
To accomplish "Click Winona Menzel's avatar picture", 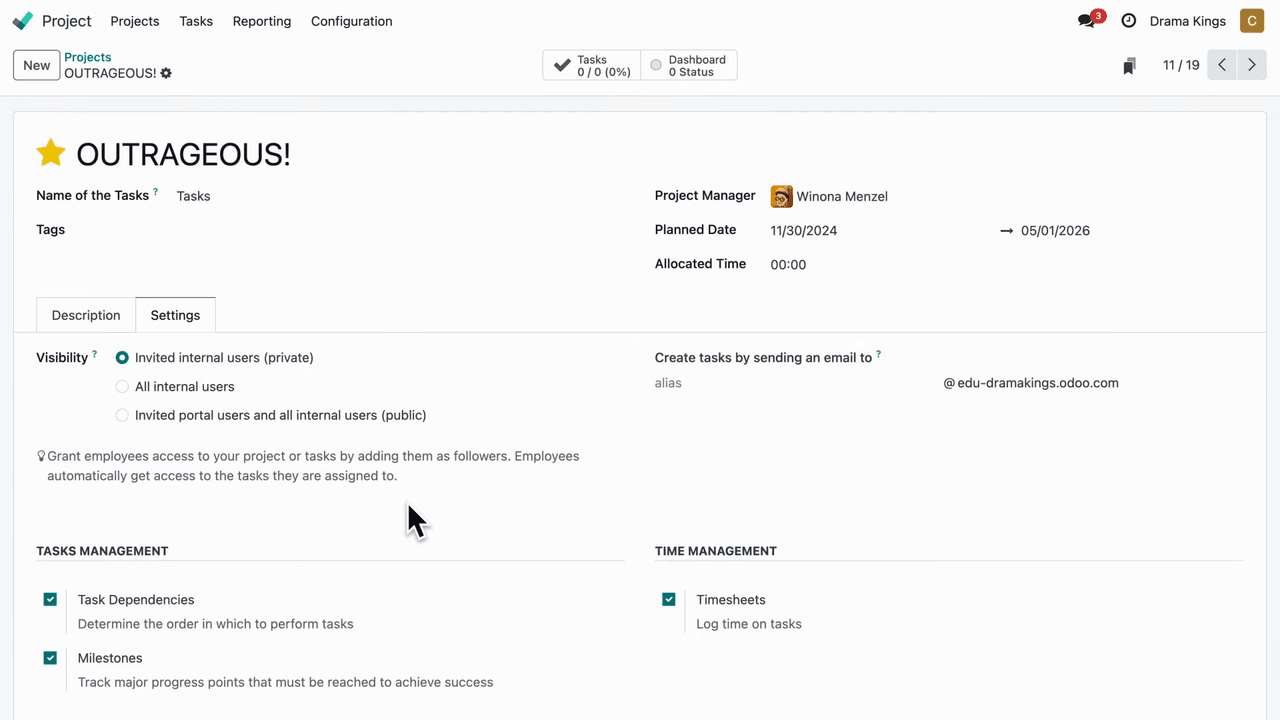I will tap(781, 197).
